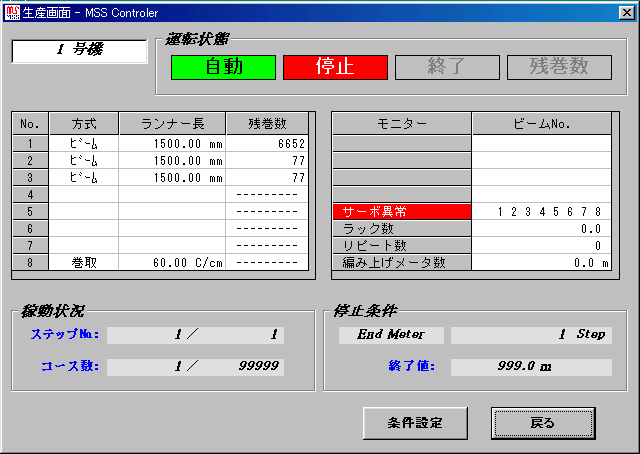Image resolution: width=640 pixels, height=454 pixels.
Task: Click the greyed 終了 status button
Action: [447, 67]
